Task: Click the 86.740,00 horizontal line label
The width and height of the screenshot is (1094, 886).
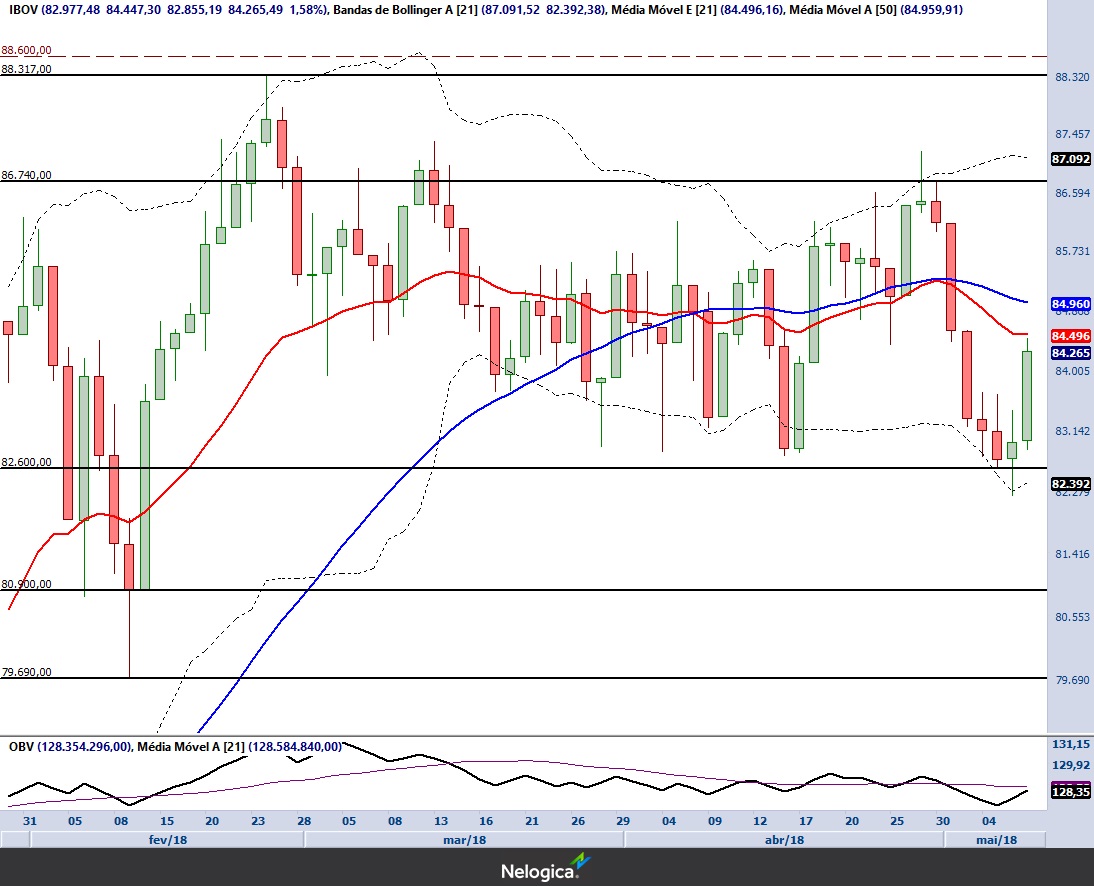Action: pyautogui.click(x=26, y=175)
